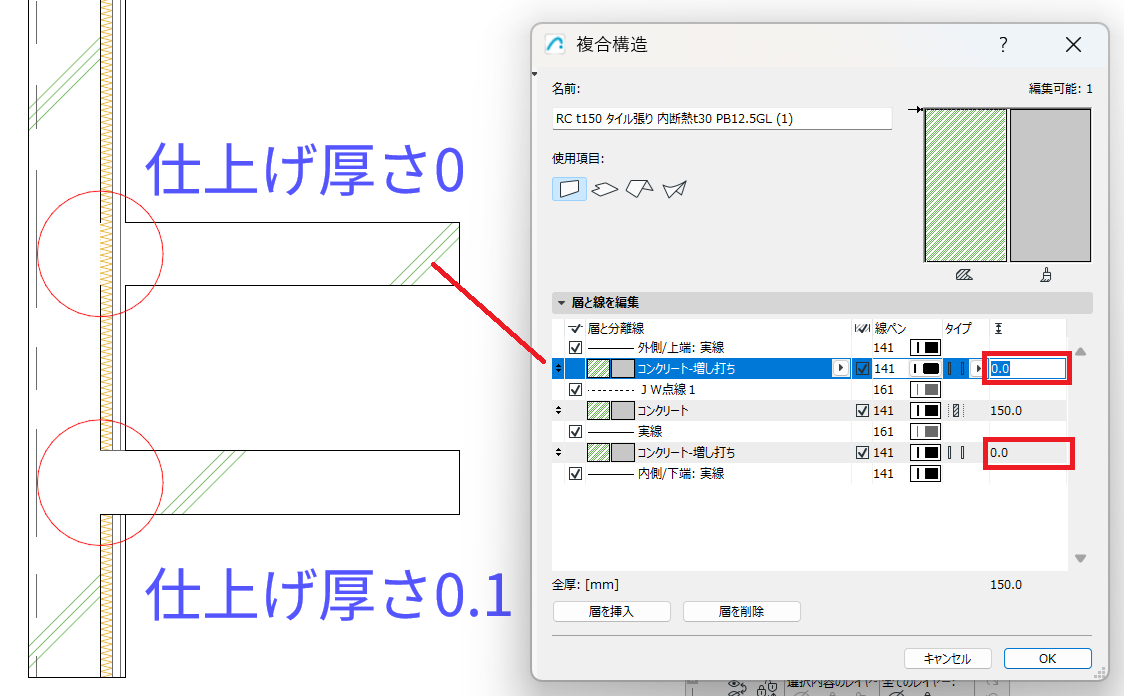Viewport: 1124px width, 696px height.
Task: Click pen number 161 in J W点線 1 row
Action: (883, 389)
